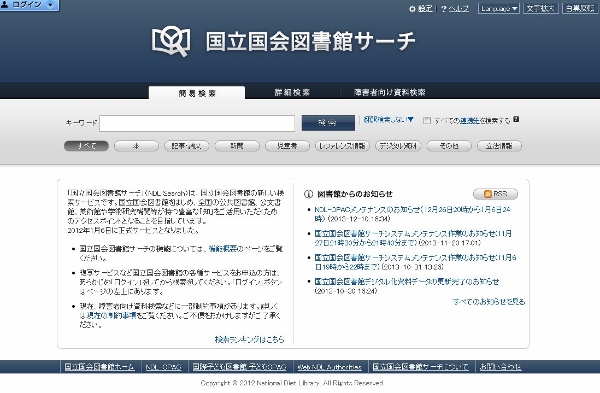Click the info icon beside 図書館からのお知らせ
Viewport: 600px width, 393px height.
pyautogui.click(x=308, y=194)
